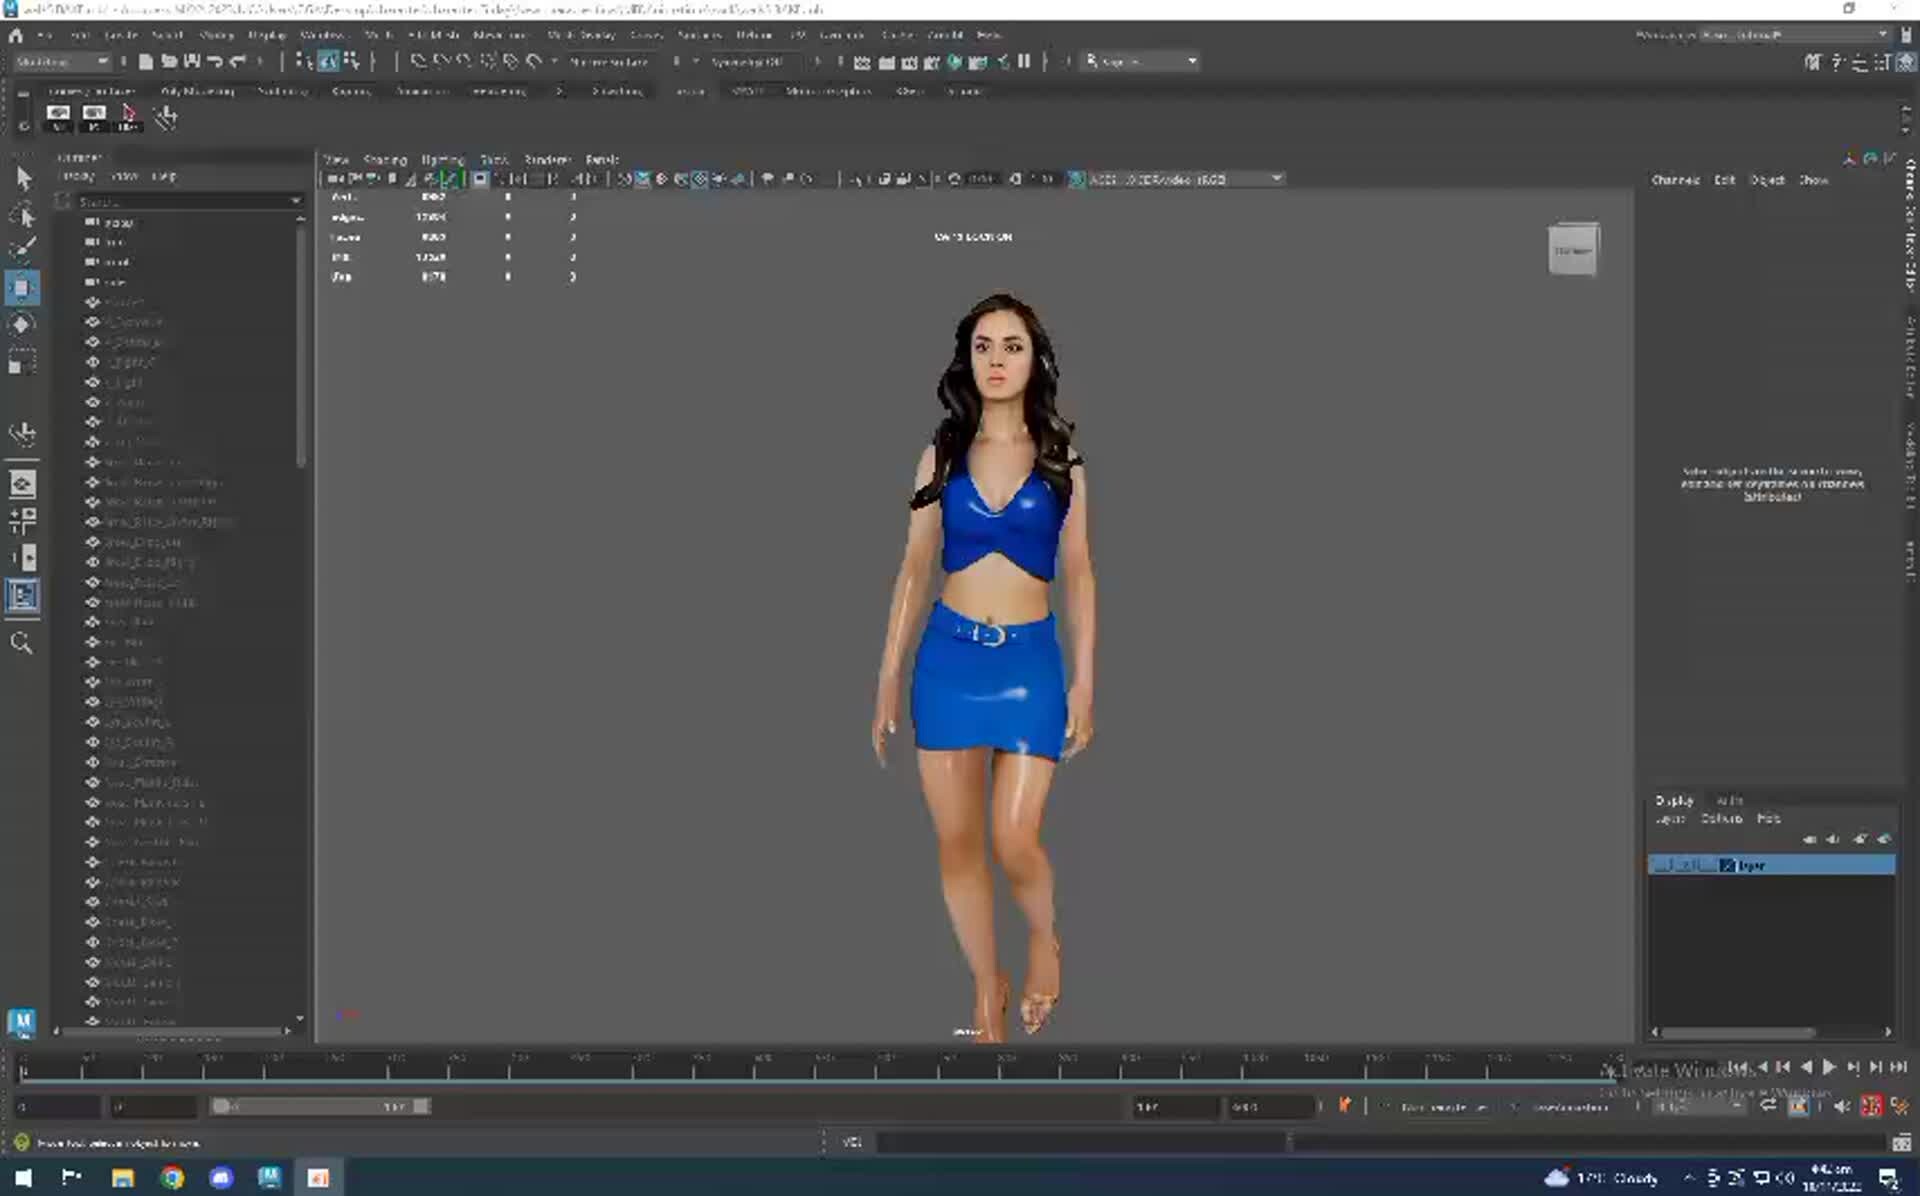Click the playback range slider at the bottom
The height and width of the screenshot is (1196, 1920).
(x=320, y=1106)
